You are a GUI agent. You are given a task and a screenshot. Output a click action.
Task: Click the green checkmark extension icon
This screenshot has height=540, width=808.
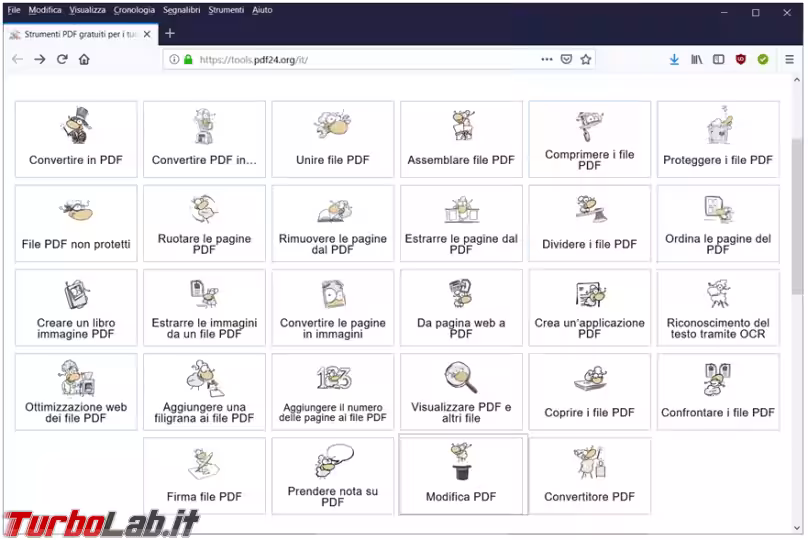click(763, 59)
